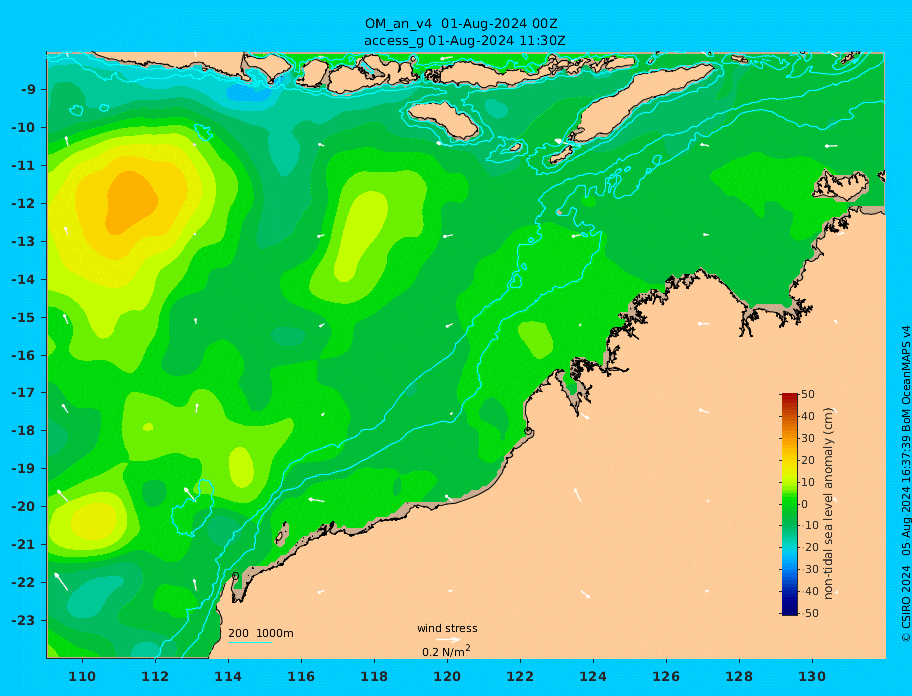Click longitude axis label '116'
912x696 pixels.
301,676
